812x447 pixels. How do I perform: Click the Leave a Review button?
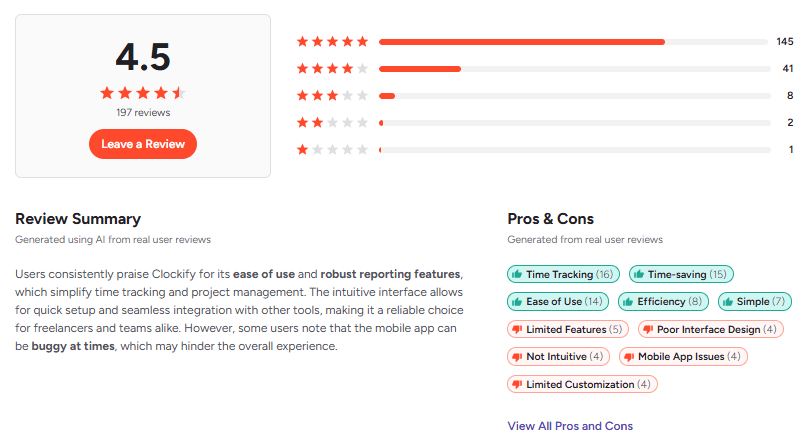tap(143, 144)
